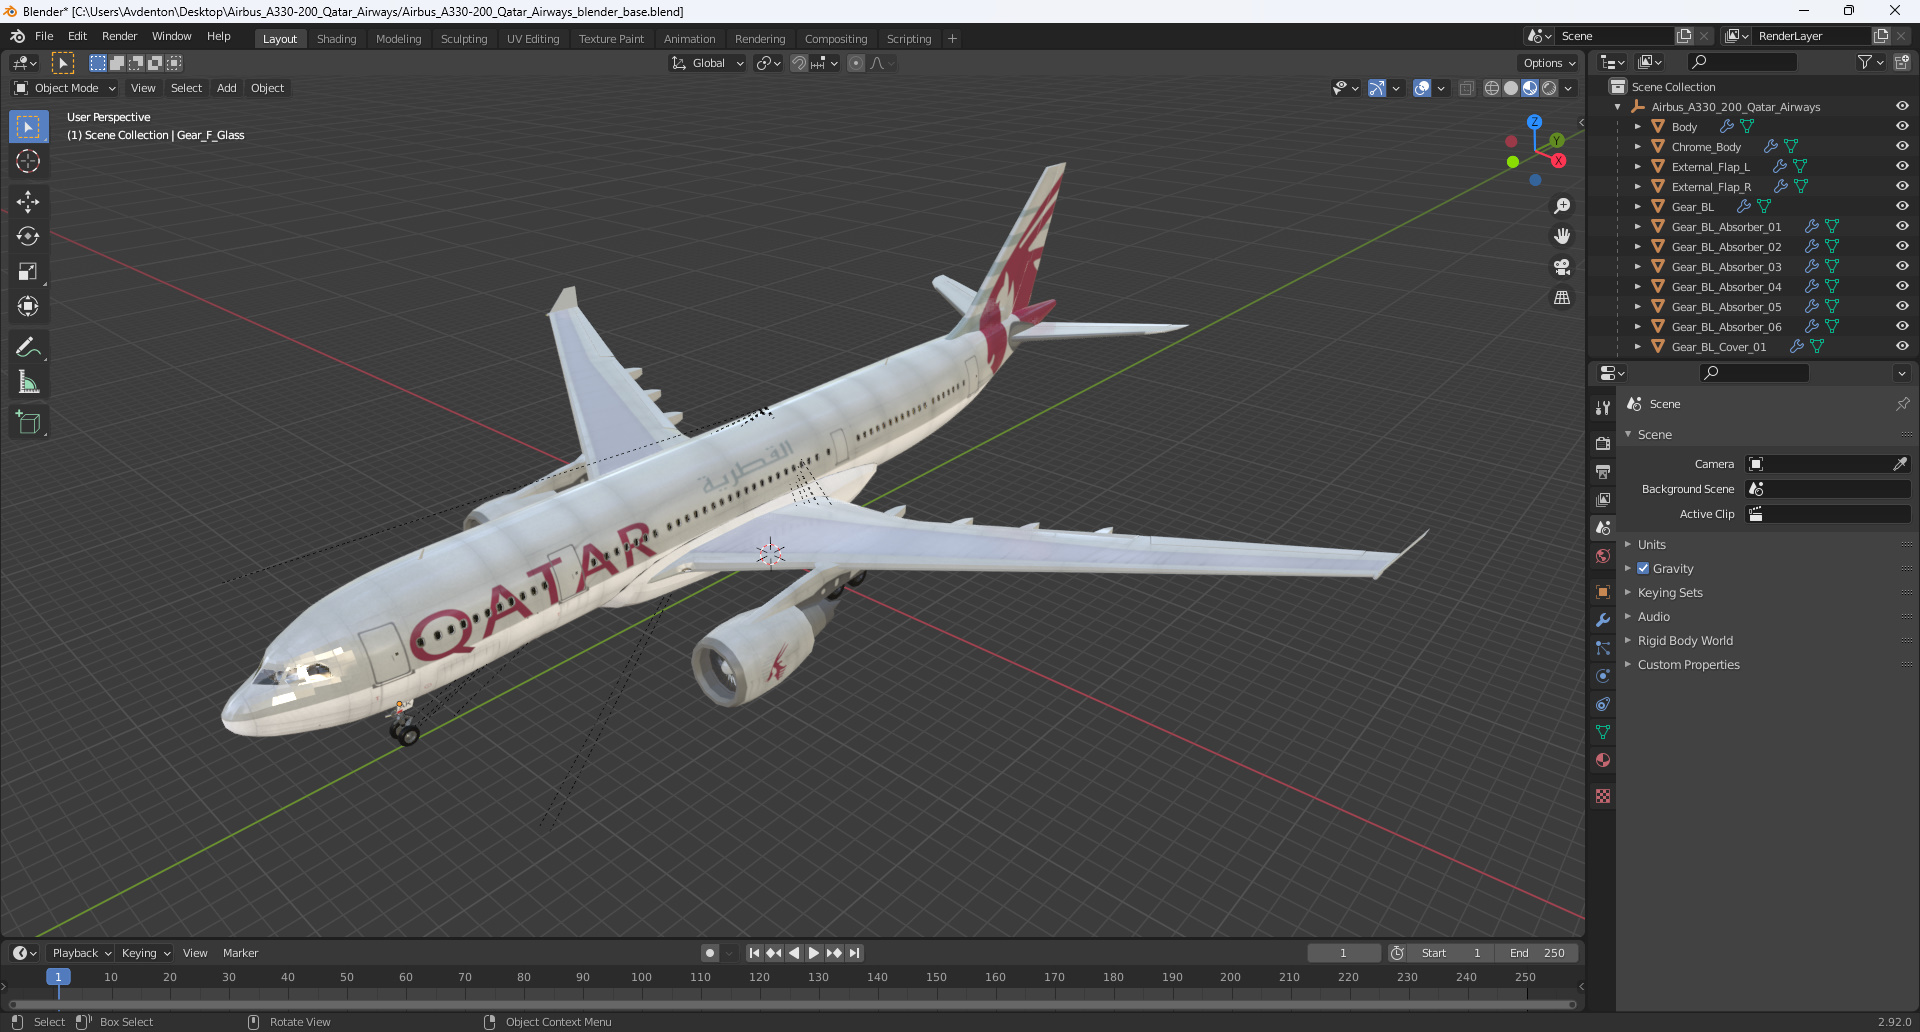This screenshot has height=1032, width=1920.
Task: Toggle the Gravity checkbox
Action: pos(1643,568)
